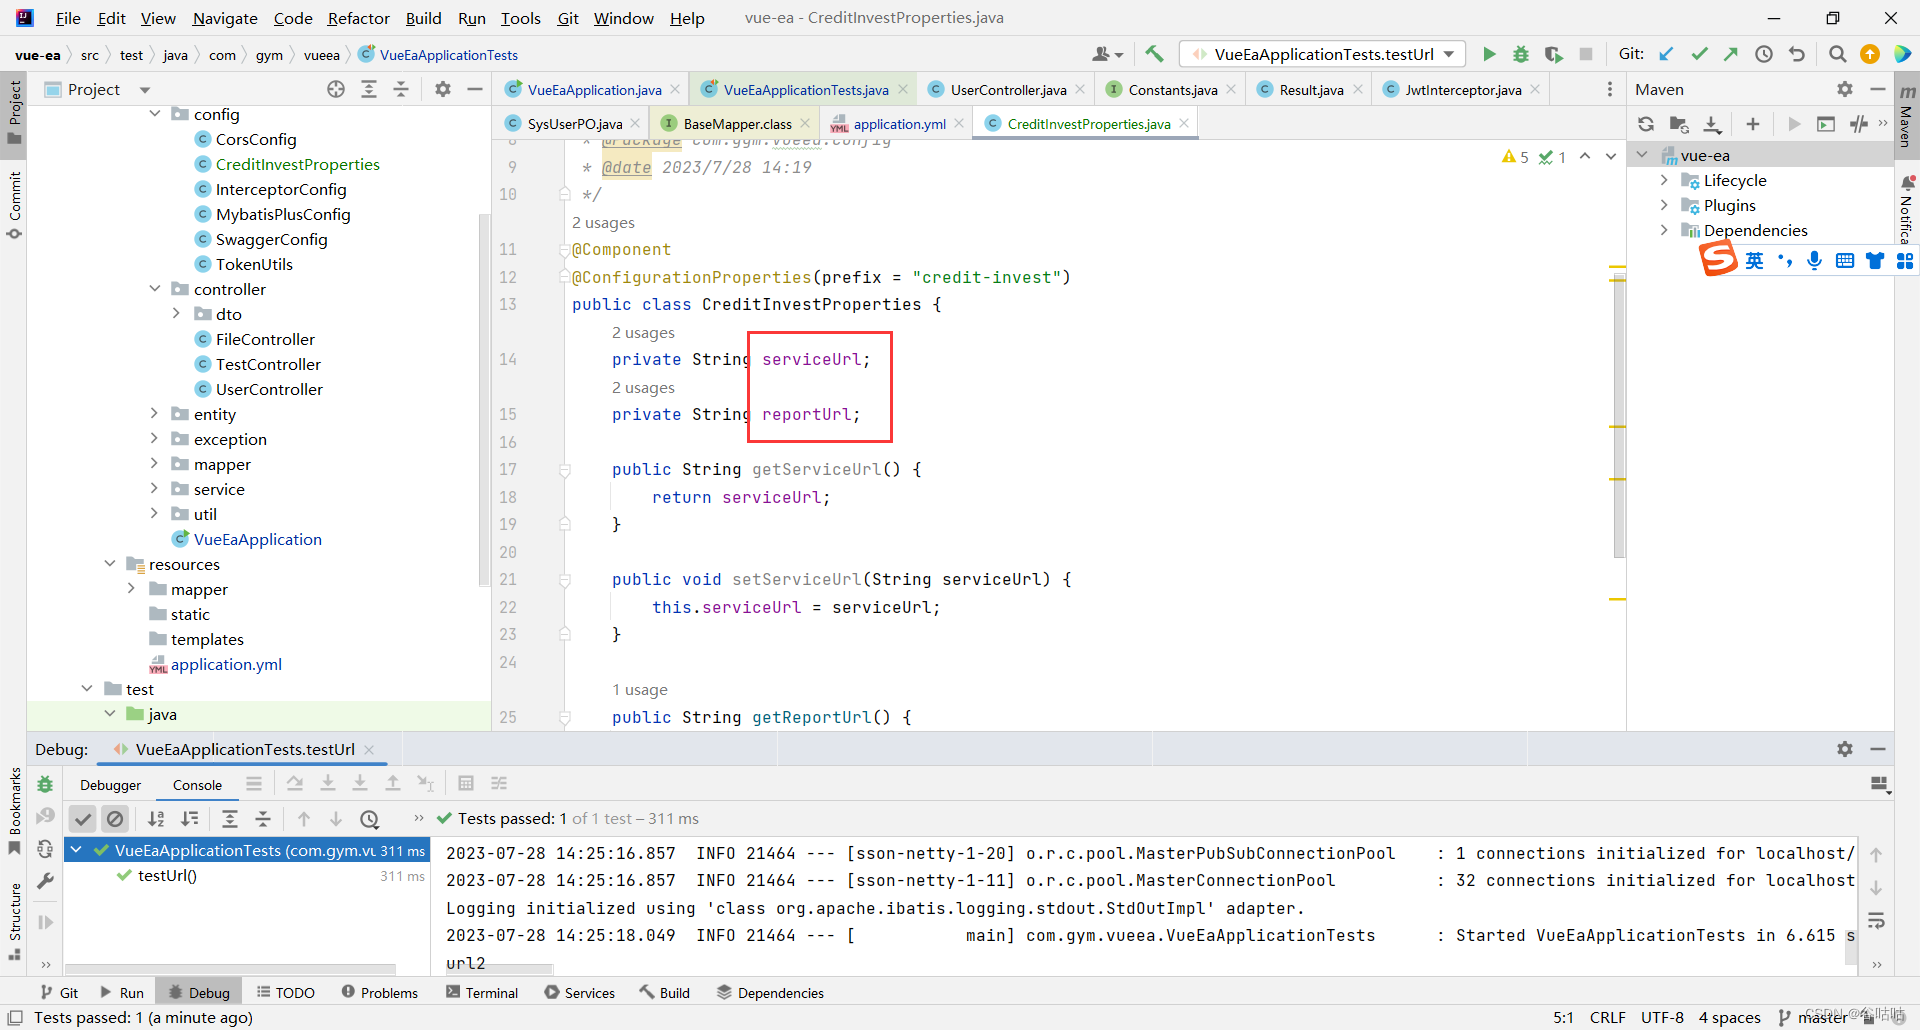Open the Navigate menu
The width and height of the screenshot is (1920, 1030).
coord(225,18)
